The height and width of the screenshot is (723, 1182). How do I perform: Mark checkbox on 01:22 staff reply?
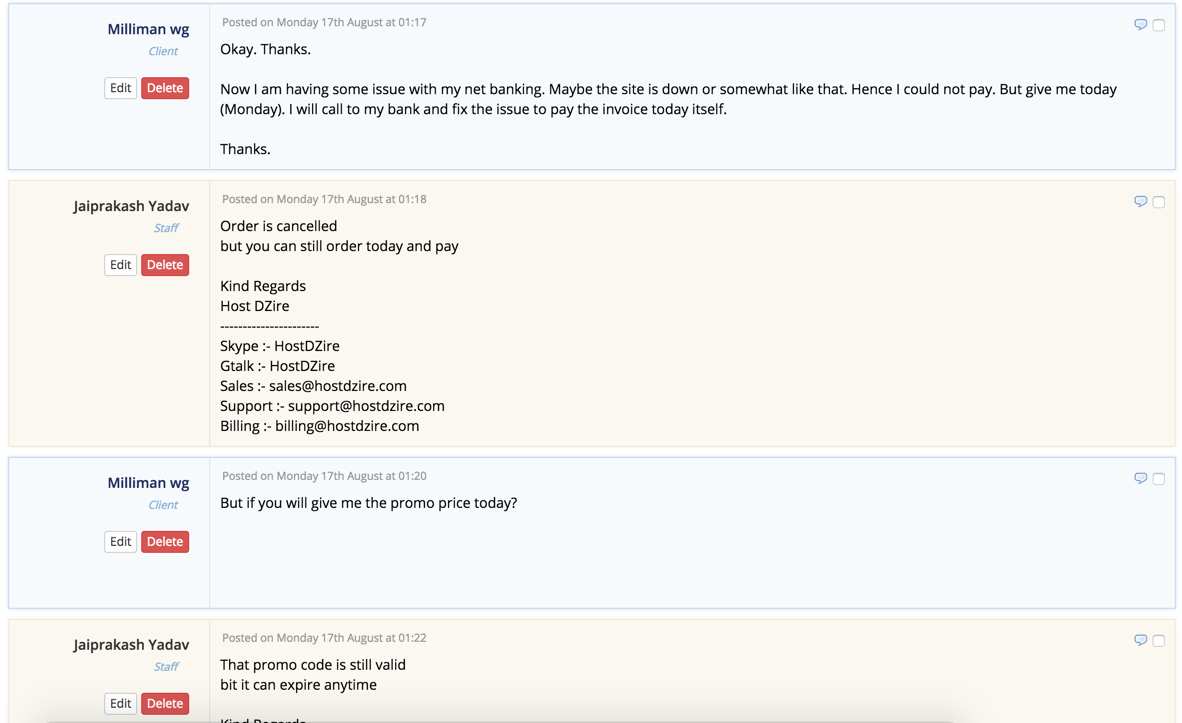(x=1158, y=641)
